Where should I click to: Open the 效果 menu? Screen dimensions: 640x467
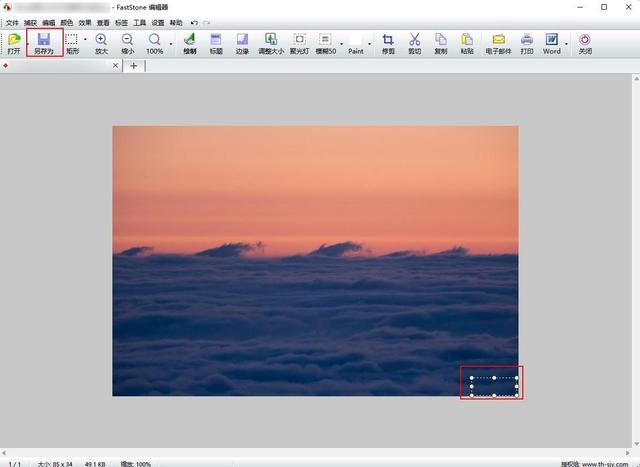85,23
